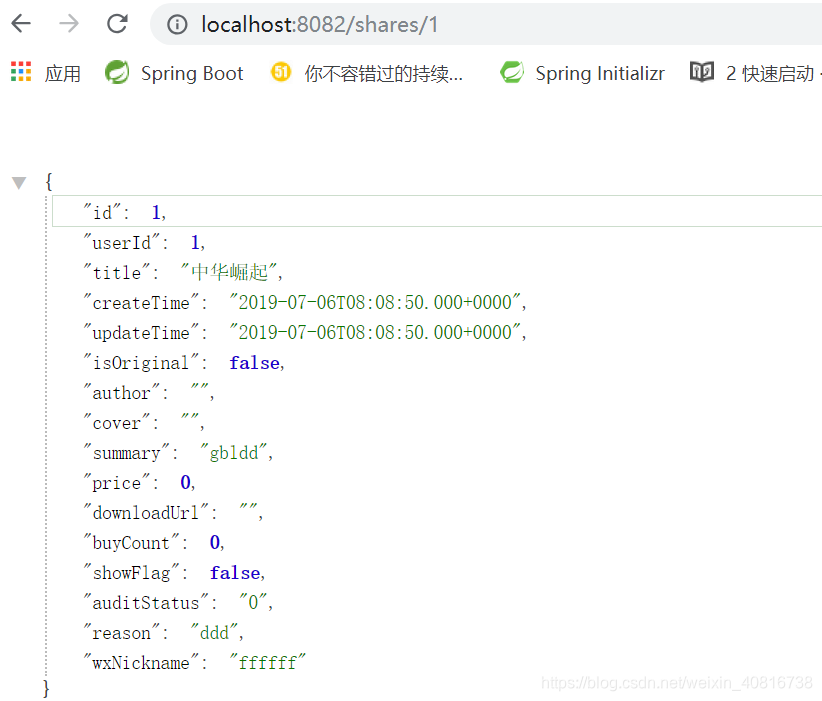Open the 你不容错过的持续 bookmark
This screenshot has width=822, height=701.
point(384,73)
